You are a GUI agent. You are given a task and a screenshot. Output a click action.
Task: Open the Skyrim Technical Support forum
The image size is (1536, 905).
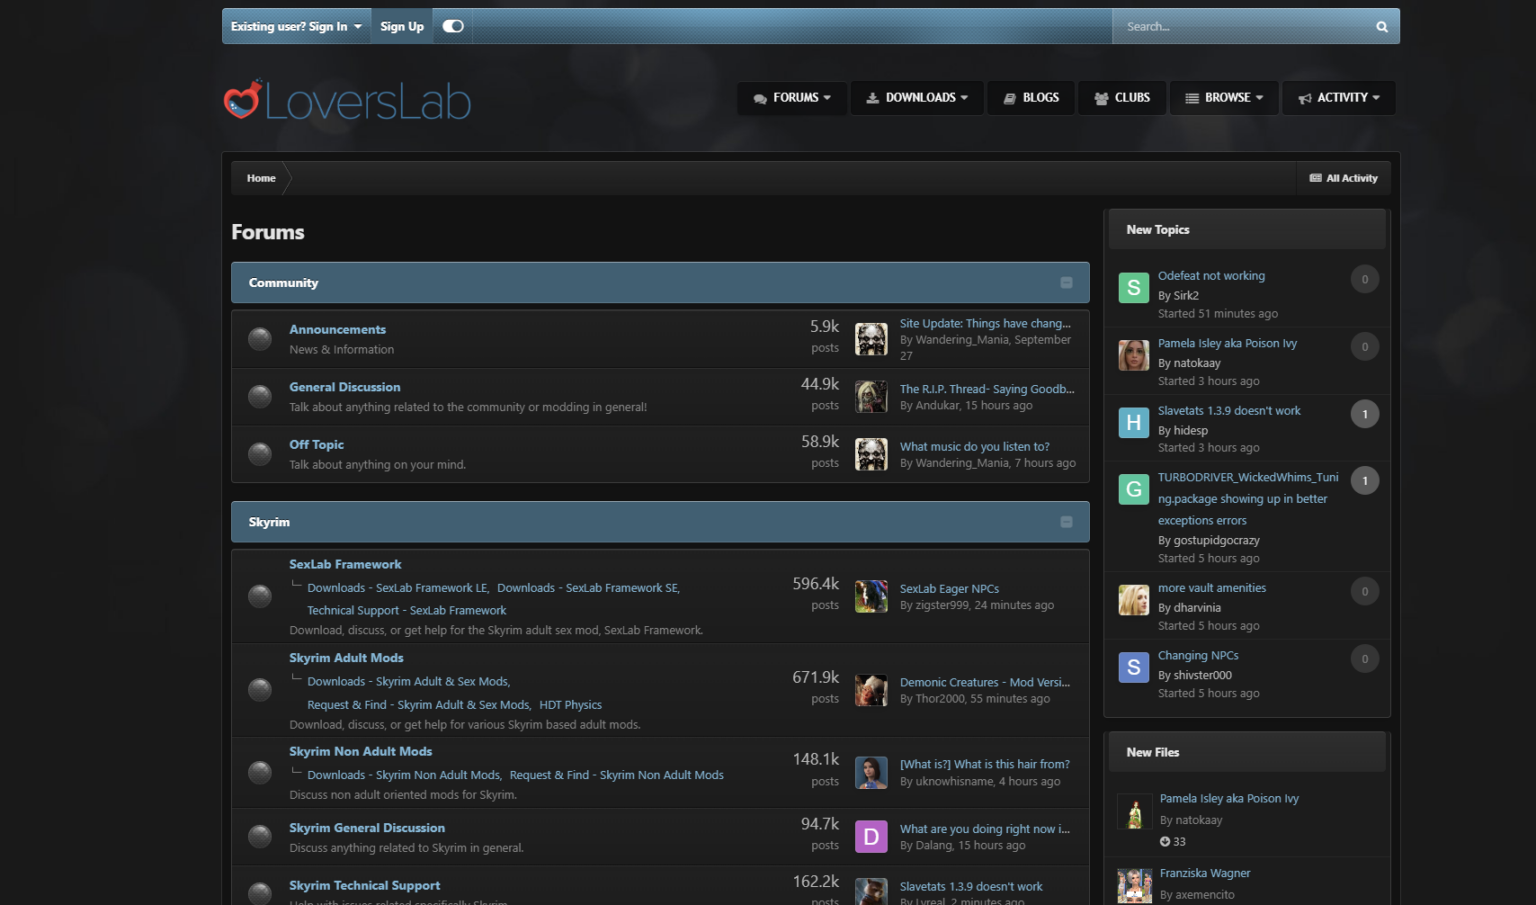coord(364,885)
